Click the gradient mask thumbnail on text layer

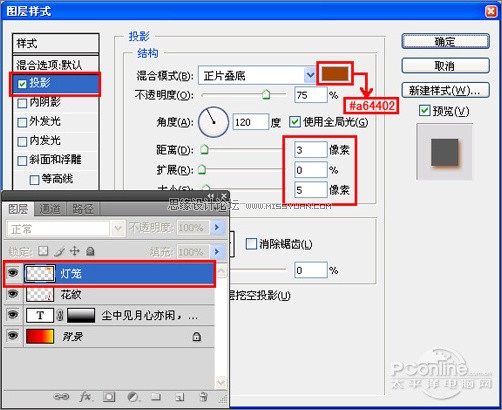(81, 315)
